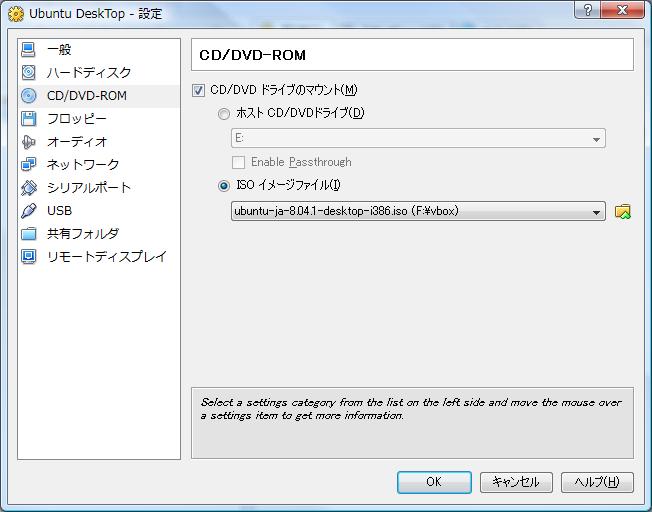
Task: Click the CD/DVD-ROM disc icon
Action: 28,96
